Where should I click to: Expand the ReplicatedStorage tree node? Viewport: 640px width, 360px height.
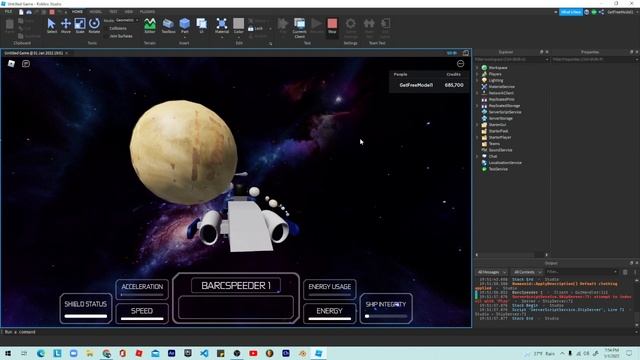click(477, 106)
